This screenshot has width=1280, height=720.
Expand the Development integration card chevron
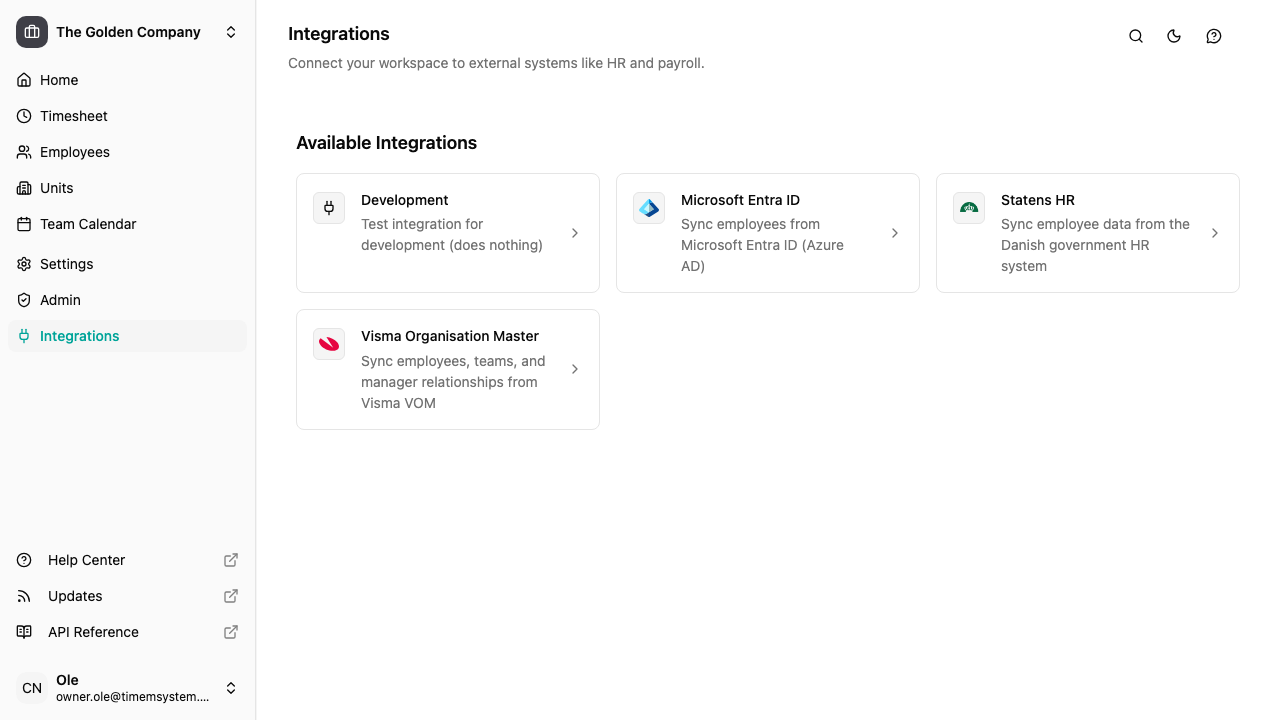575,233
